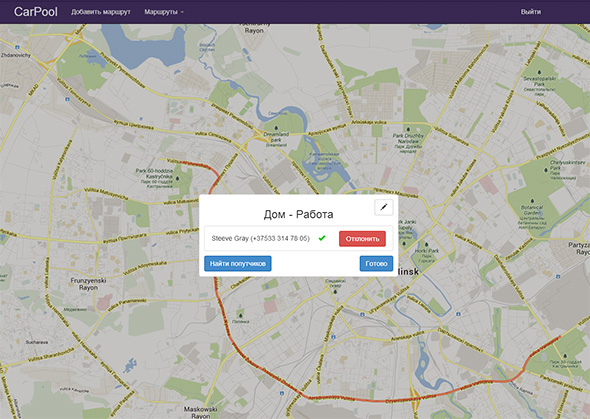Click the Botanical Garden tree icon
Viewport: 590px width, 419px height.
point(532,202)
